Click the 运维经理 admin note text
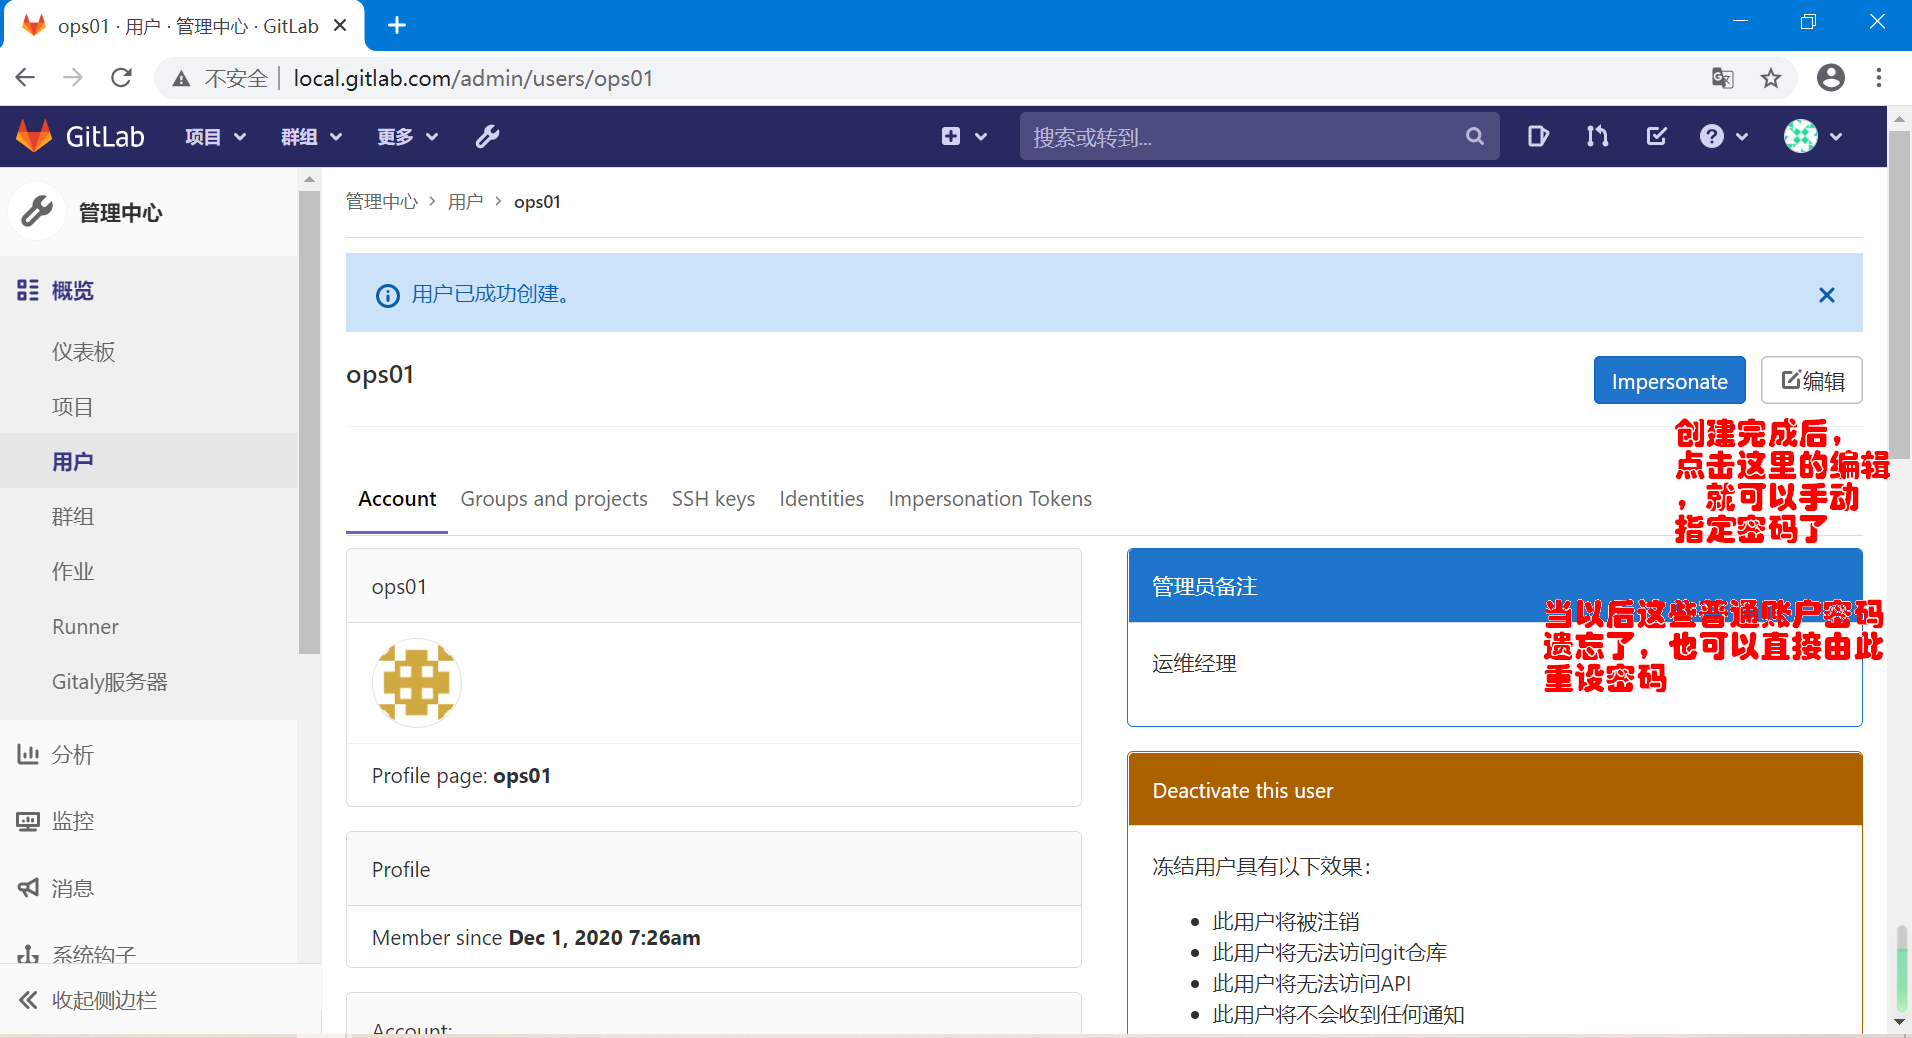Image resolution: width=1912 pixels, height=1038 pixels. [1194, 664]
